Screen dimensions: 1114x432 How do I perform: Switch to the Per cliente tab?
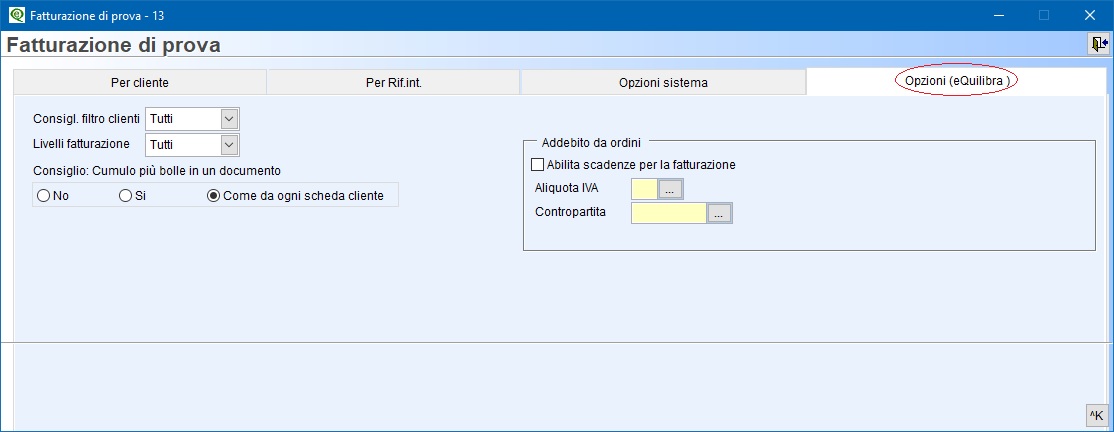pos(140,82)
